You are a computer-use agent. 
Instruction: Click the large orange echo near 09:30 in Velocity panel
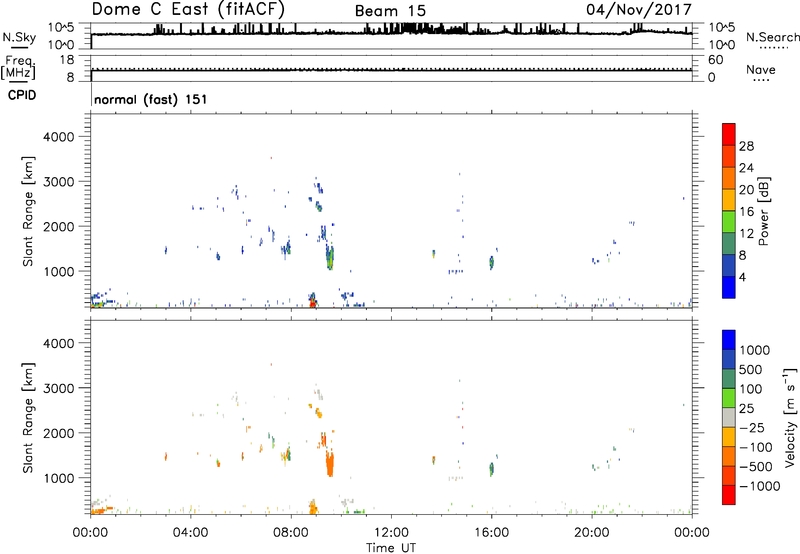click(x=330, y=464)
